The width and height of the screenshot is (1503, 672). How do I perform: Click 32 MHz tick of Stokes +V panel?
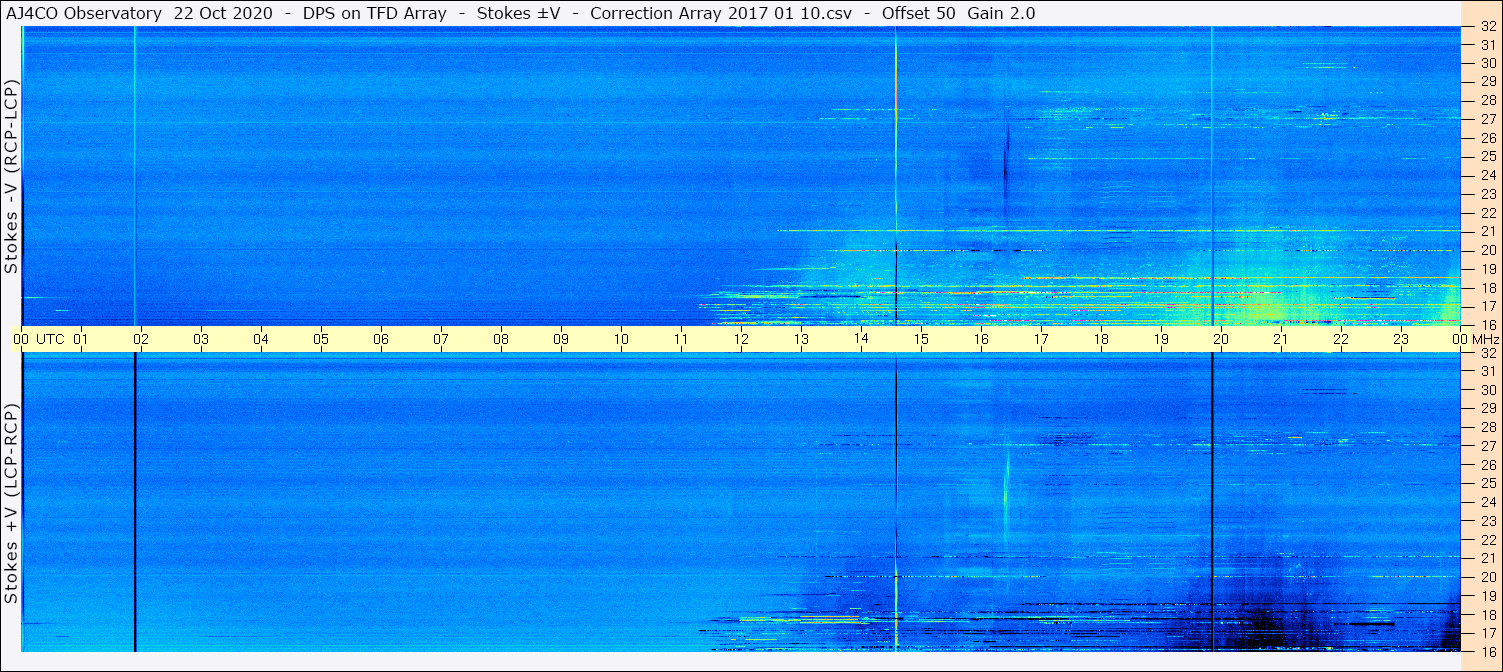coord(1487,353)
